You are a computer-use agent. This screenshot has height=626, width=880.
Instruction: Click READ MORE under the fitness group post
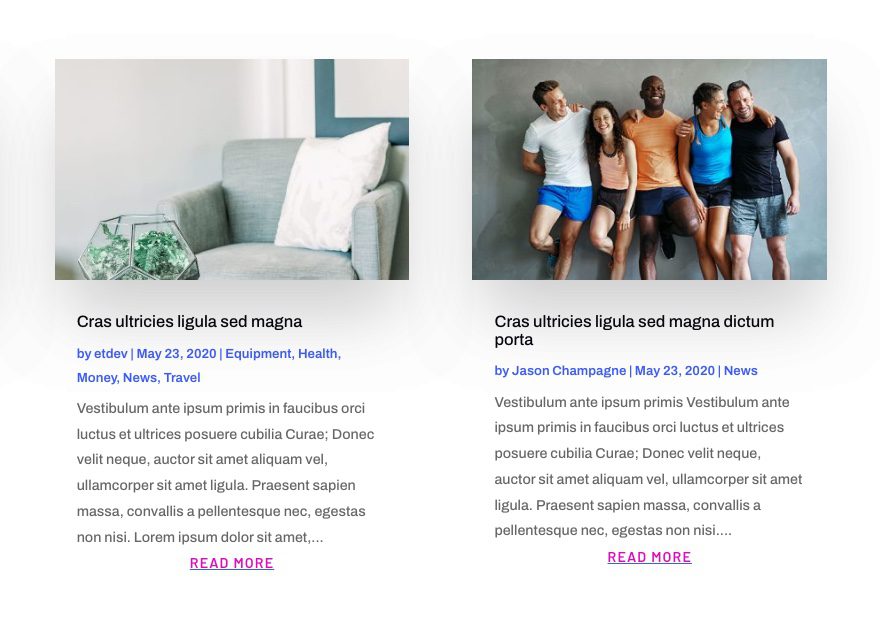point(649,557)
